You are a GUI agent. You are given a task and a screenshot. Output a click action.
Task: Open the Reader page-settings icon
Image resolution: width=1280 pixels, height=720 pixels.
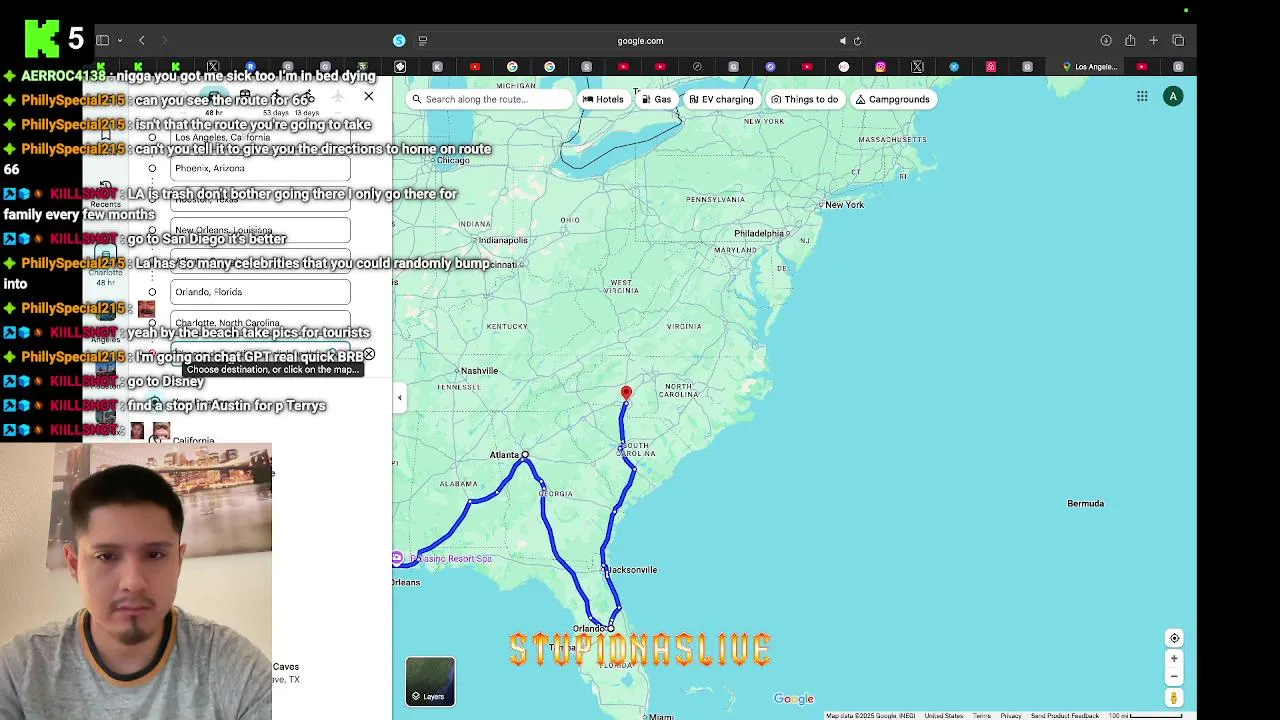coord(422,41)
